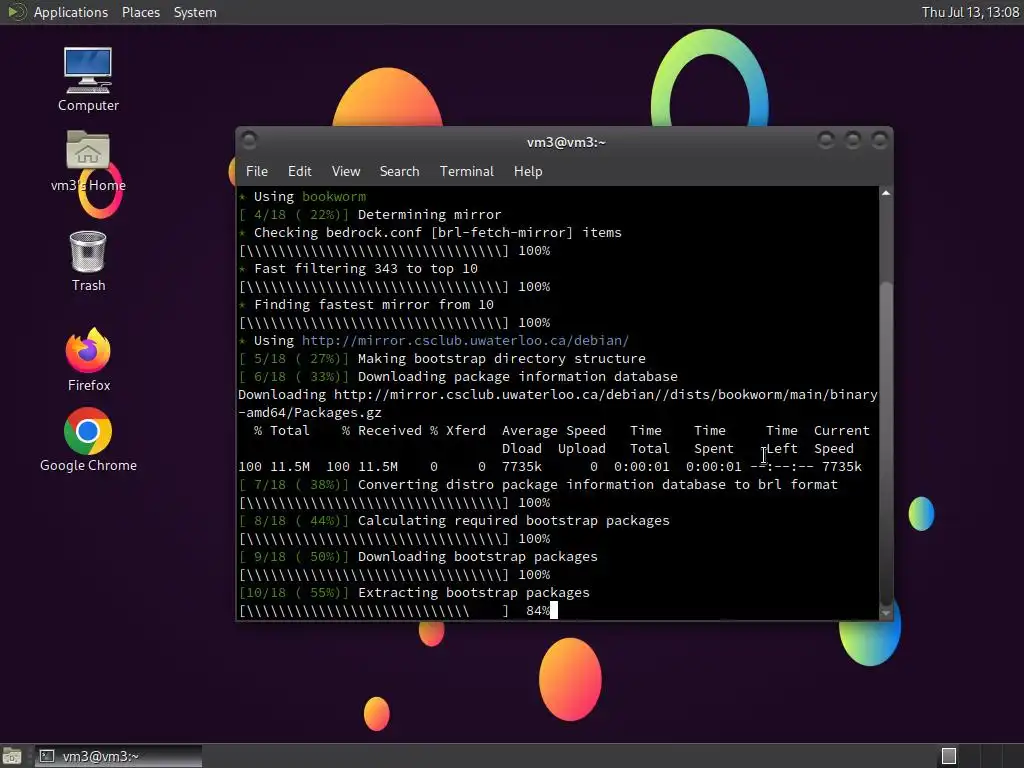Viewport: 1024px width, 768px height.
Task: Click '-amd64/Packages.gz' text in terminal
Action: [x=310, y=413]
